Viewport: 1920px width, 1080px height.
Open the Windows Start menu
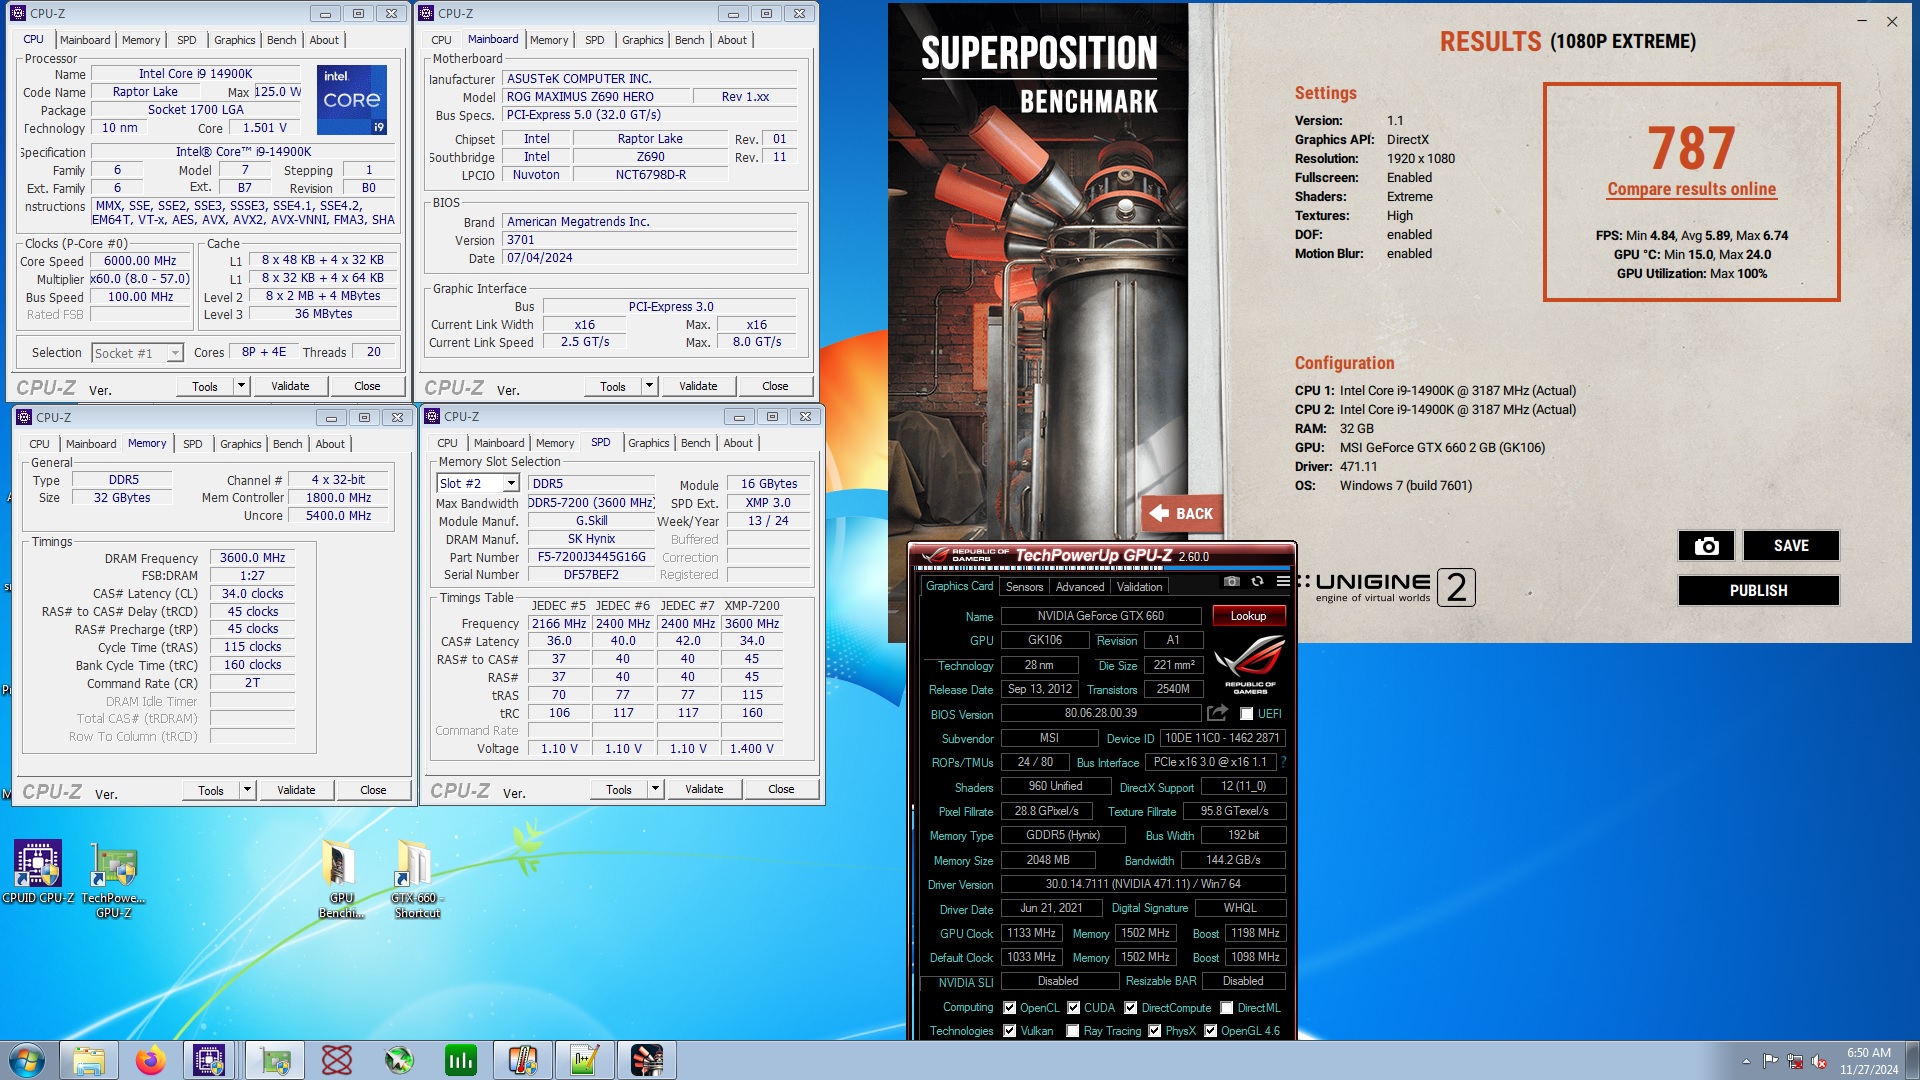click(x=27, y=1060)
